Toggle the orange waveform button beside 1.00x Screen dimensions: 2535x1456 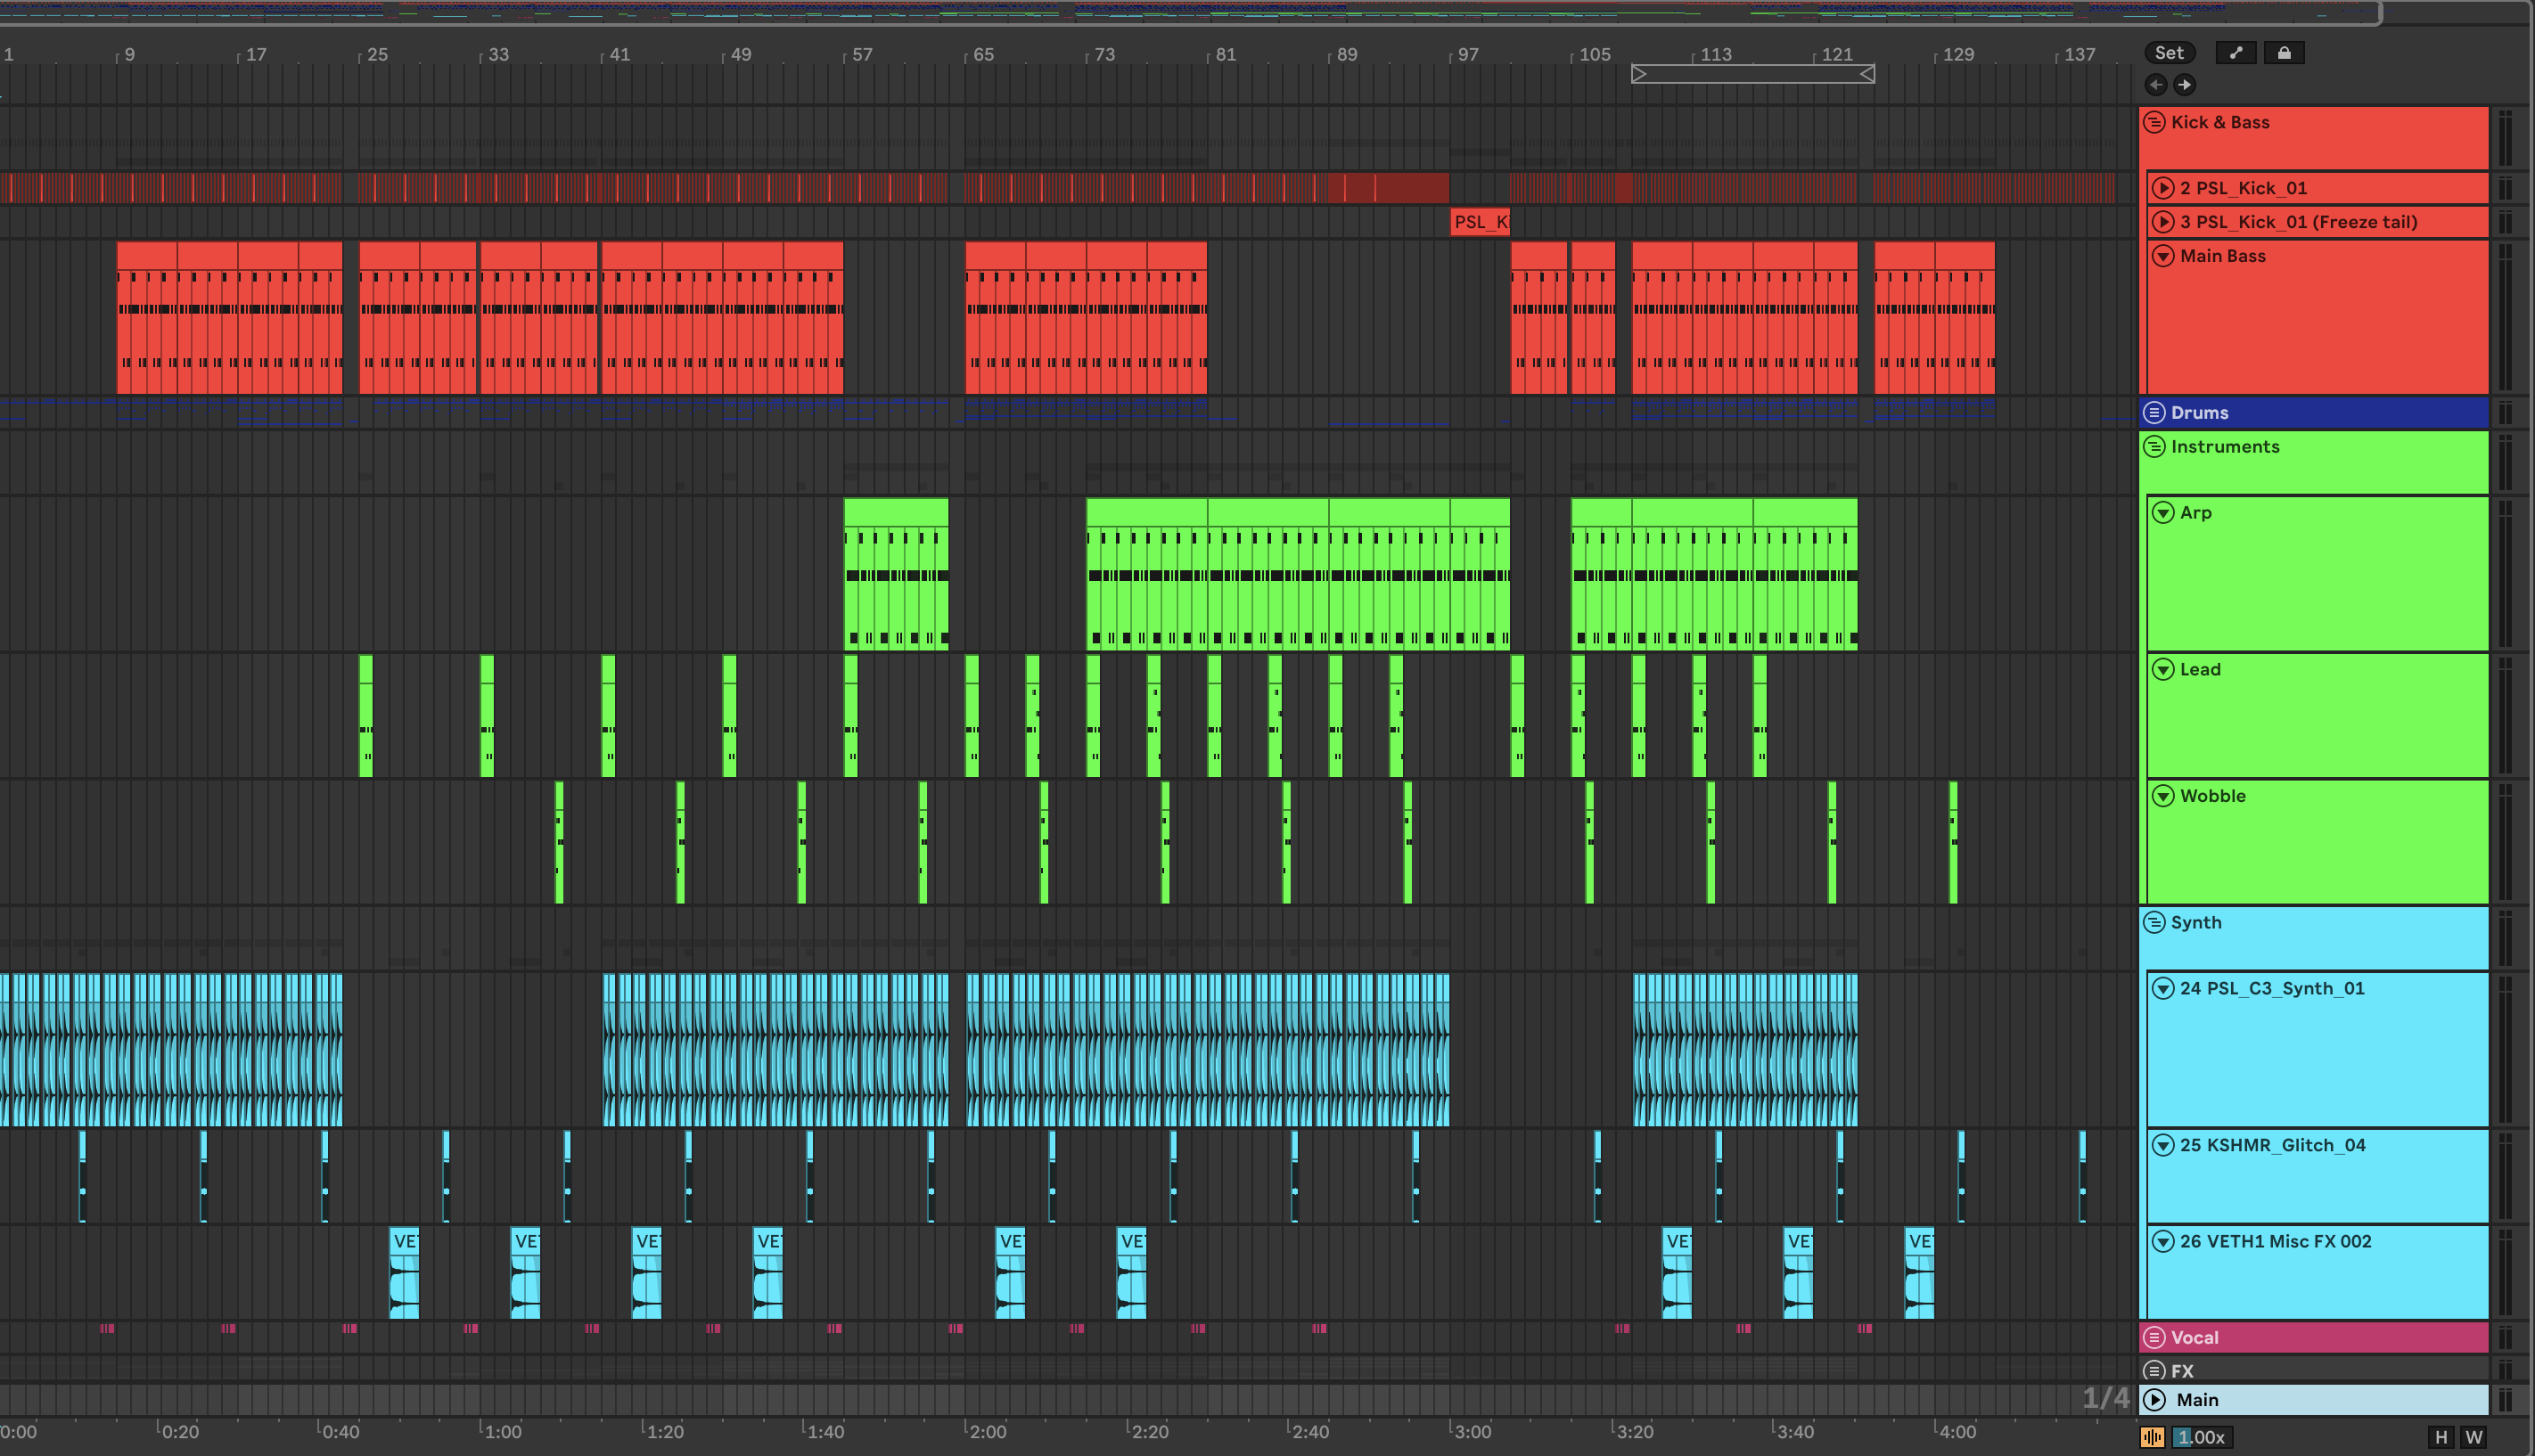coord(2153,1437)
